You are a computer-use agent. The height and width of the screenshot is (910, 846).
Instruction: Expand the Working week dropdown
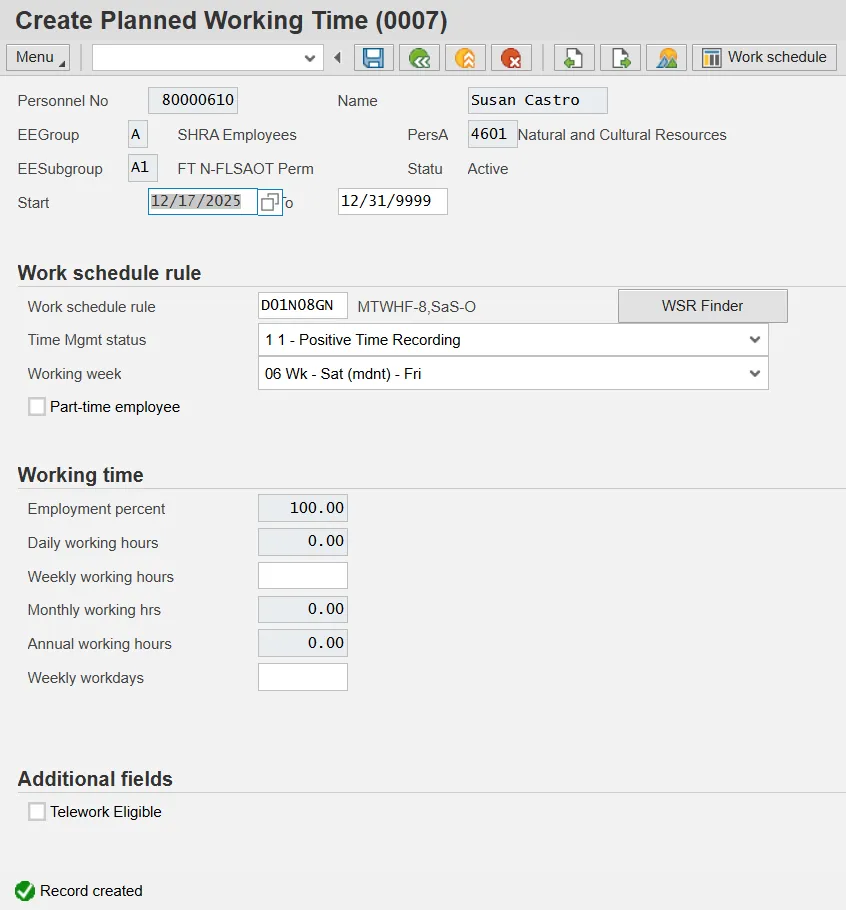tap(754, 373)
